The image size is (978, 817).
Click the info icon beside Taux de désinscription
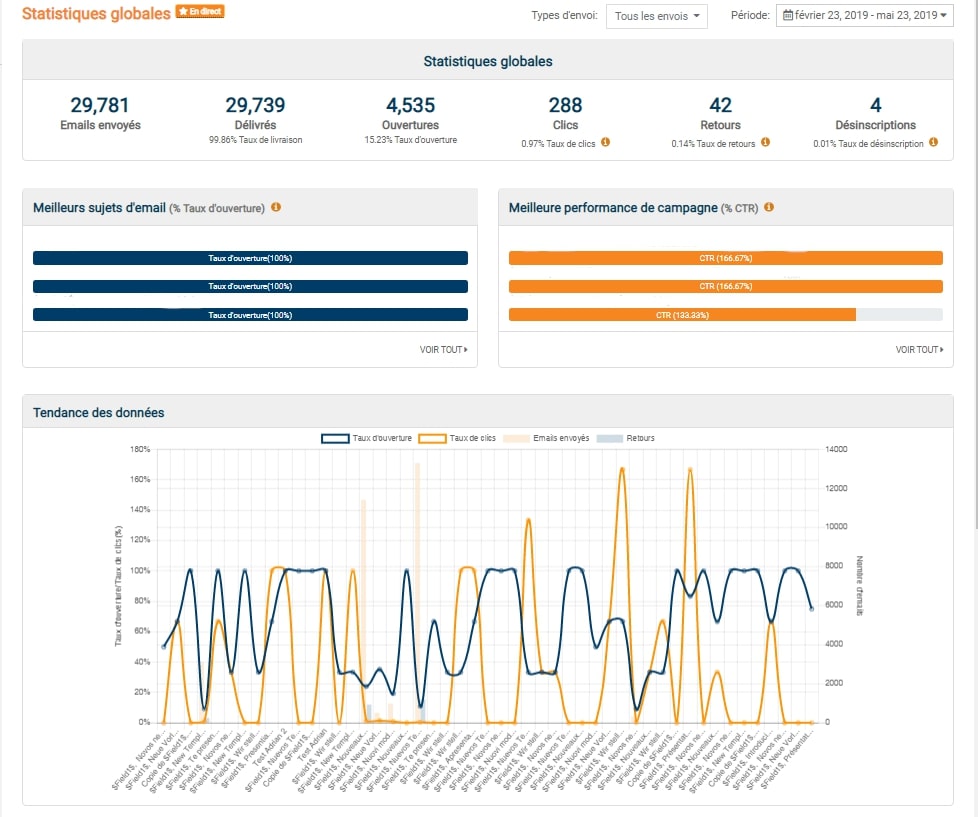coord(933,143)
